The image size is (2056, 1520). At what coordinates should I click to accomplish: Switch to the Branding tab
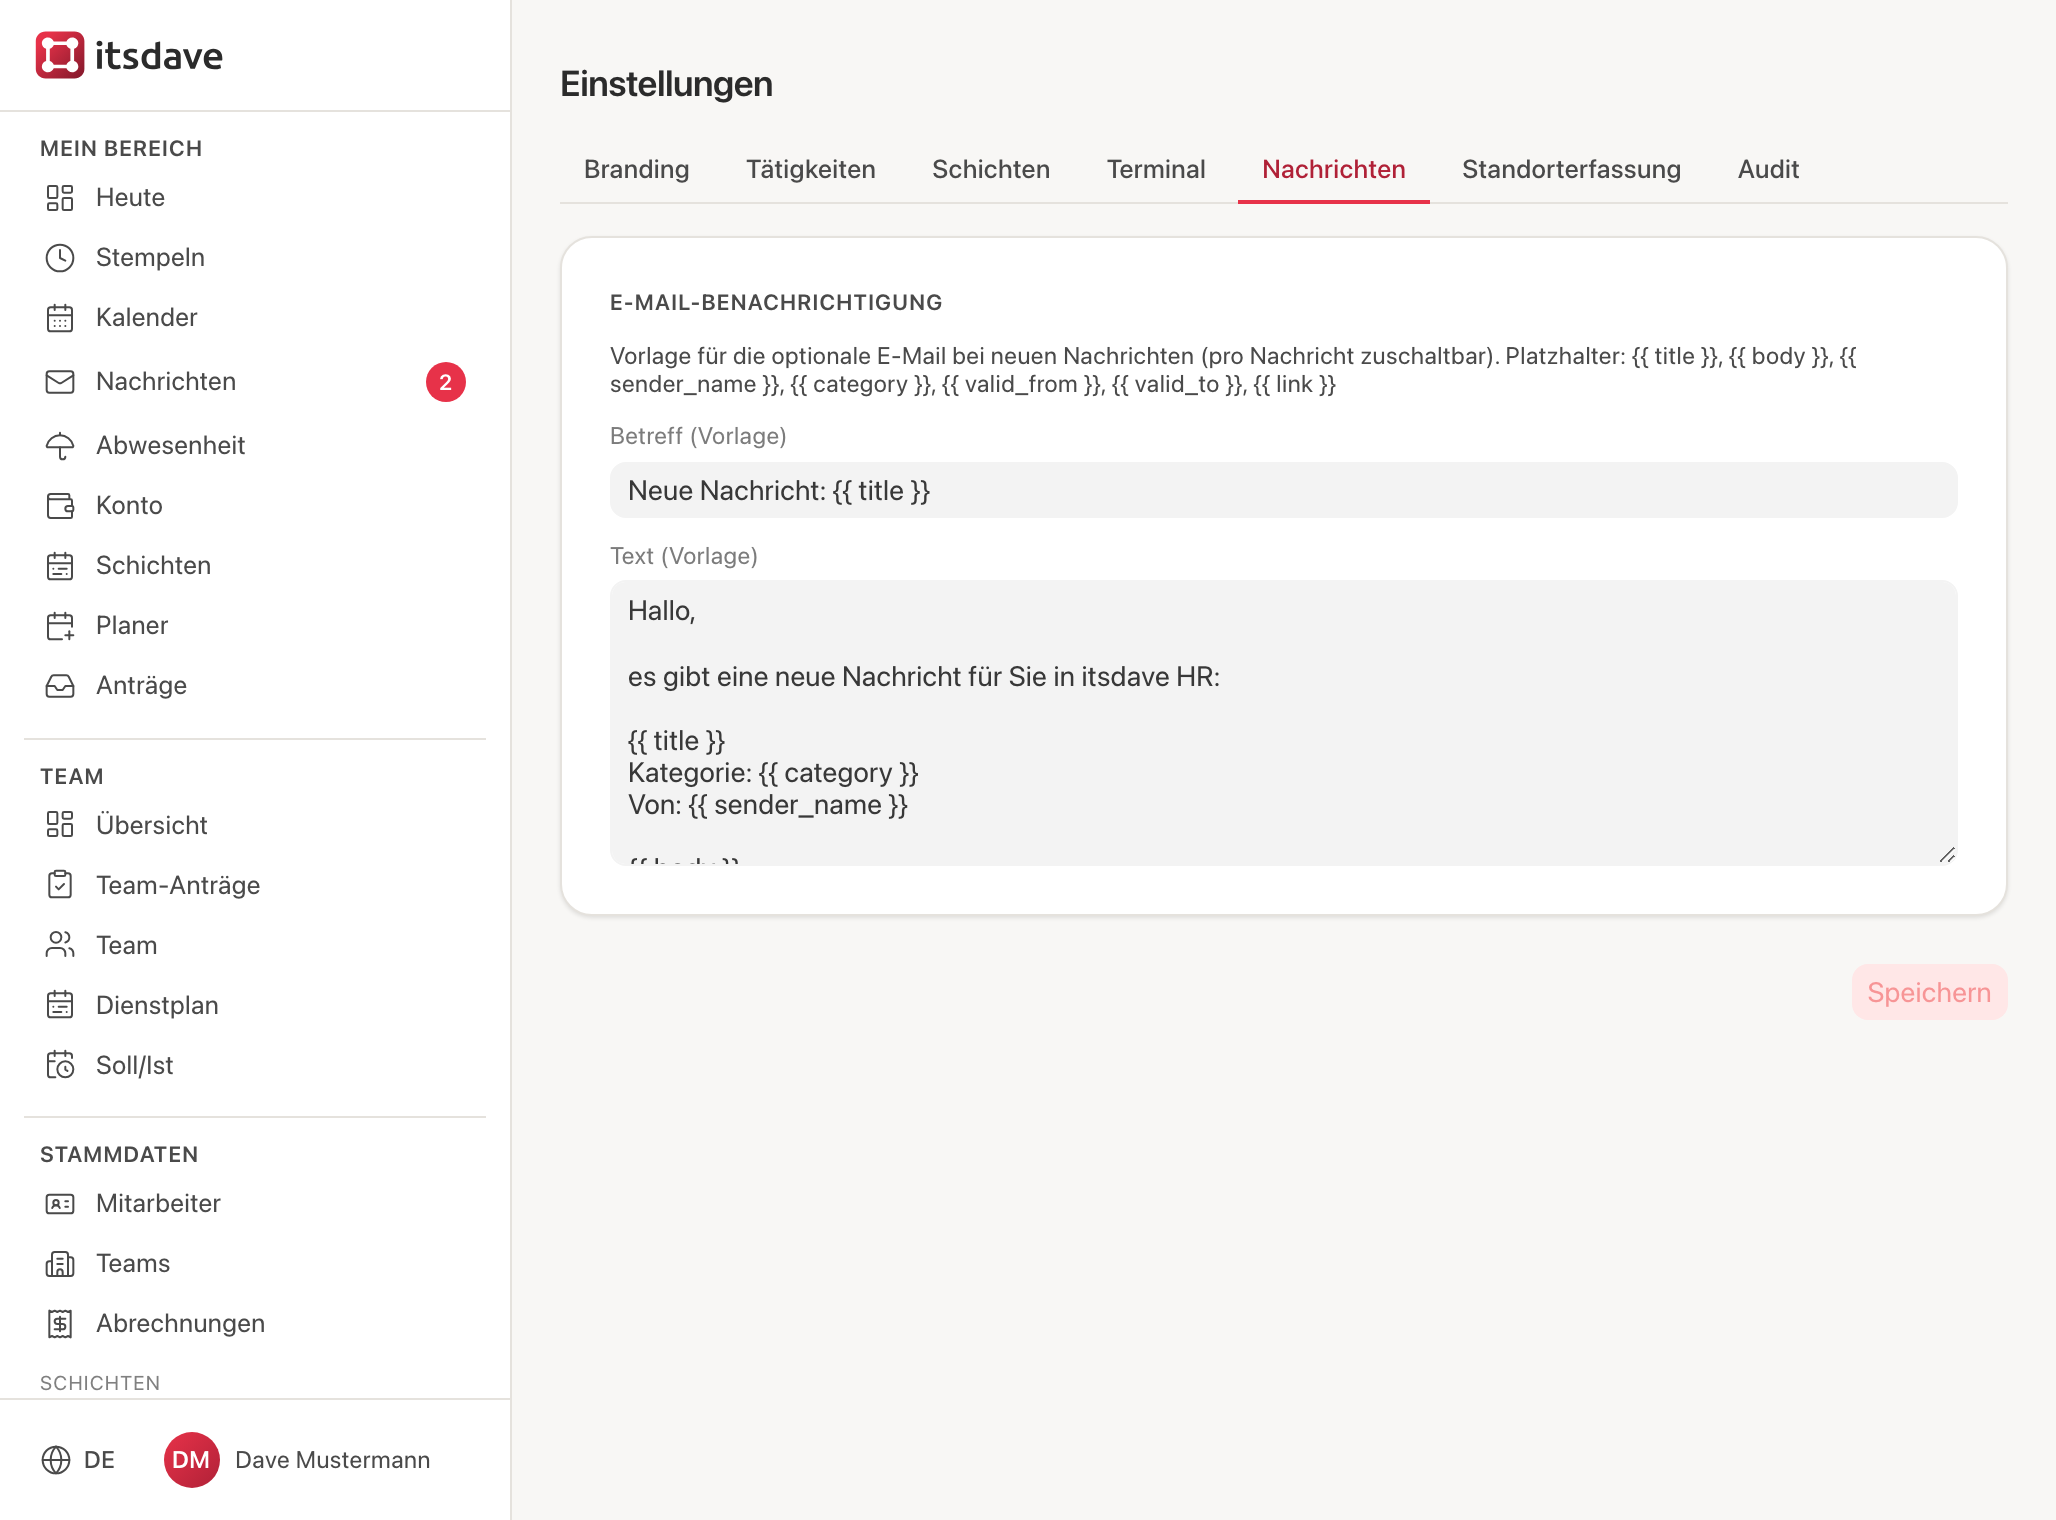(x=637, y=170)
